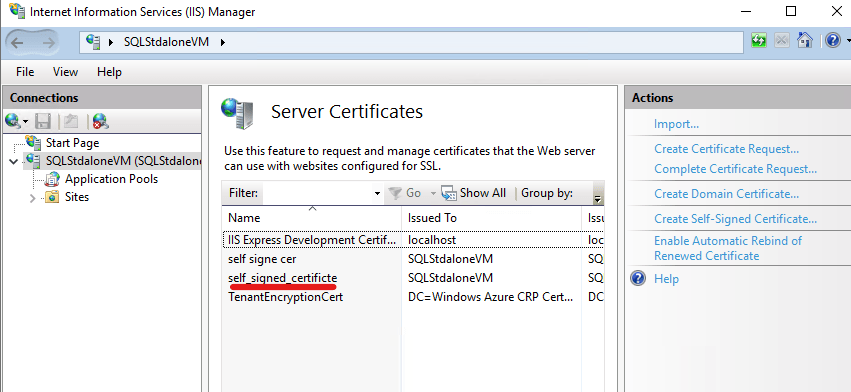Maximize the IIS Manager window
Screen dimensions: 851x392
tap(791, 11)
